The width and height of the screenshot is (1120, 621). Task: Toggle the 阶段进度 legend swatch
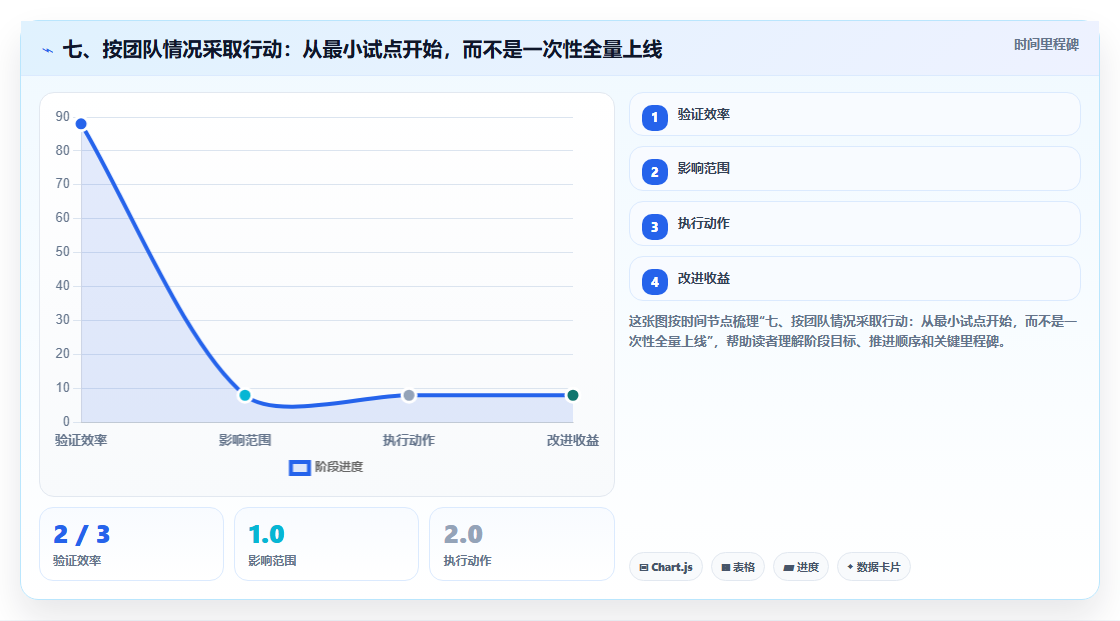pyautogui.click(x=299, y=468)
